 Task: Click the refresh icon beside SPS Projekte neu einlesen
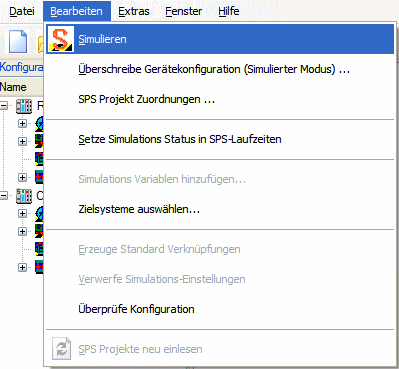point(62,349)
